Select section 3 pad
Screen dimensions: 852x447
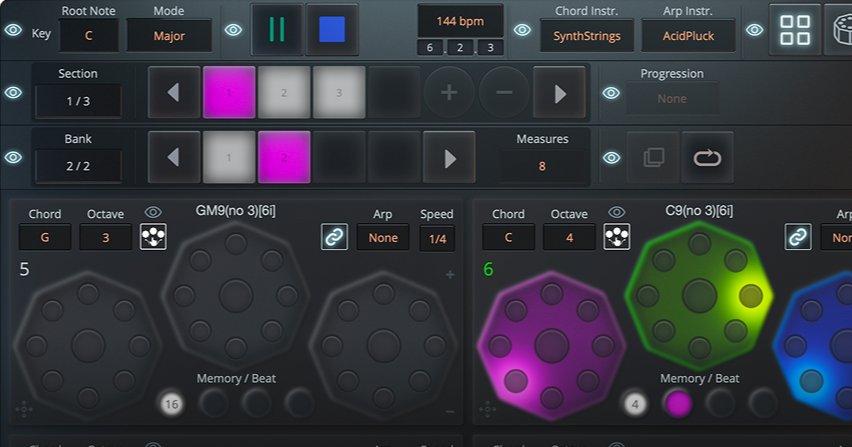[339, 93]
